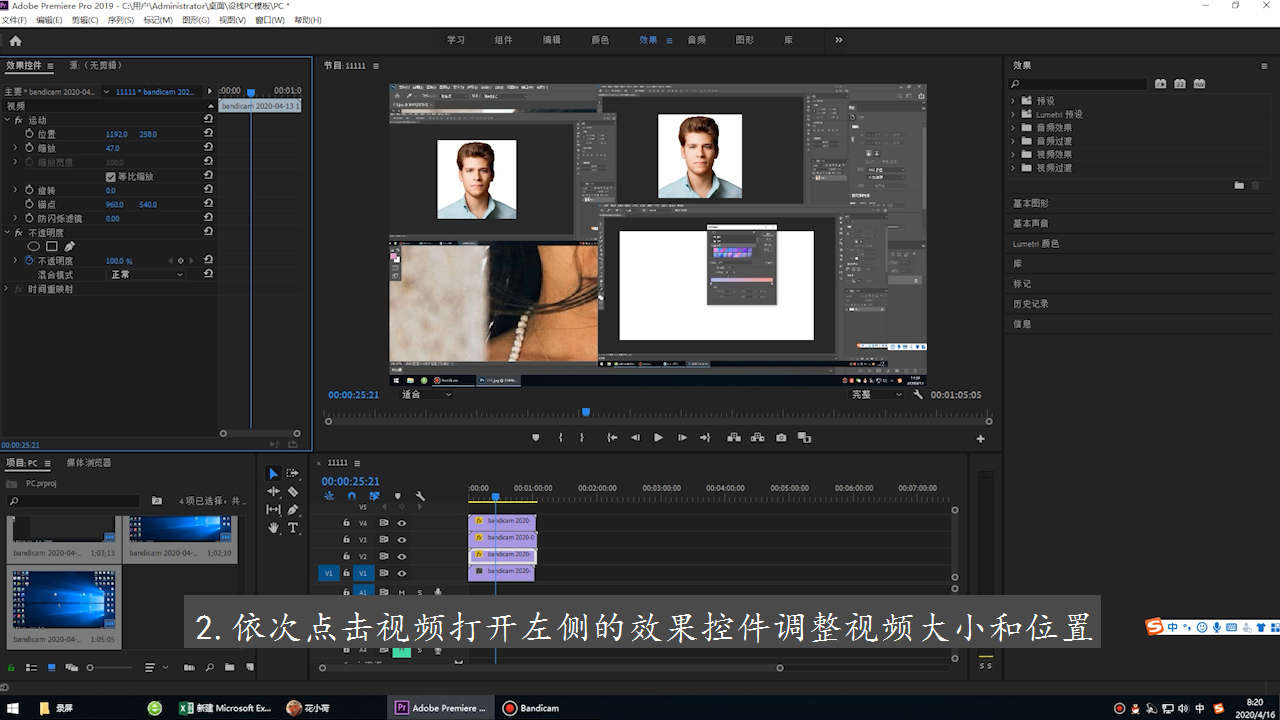Viewport: 1280px width, 720px height.
Task: Open timeline display settings wrench
Action: pyautogui.click(x=420, y=495)
